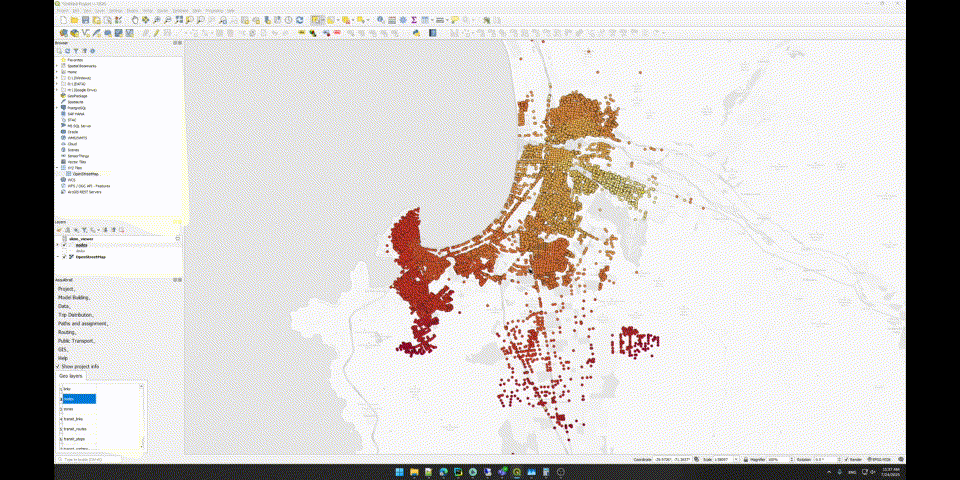Open the Data Source Manager icon
Image resolution: width=960 pixels, height=480 pixels.
[x=63, y=32]
